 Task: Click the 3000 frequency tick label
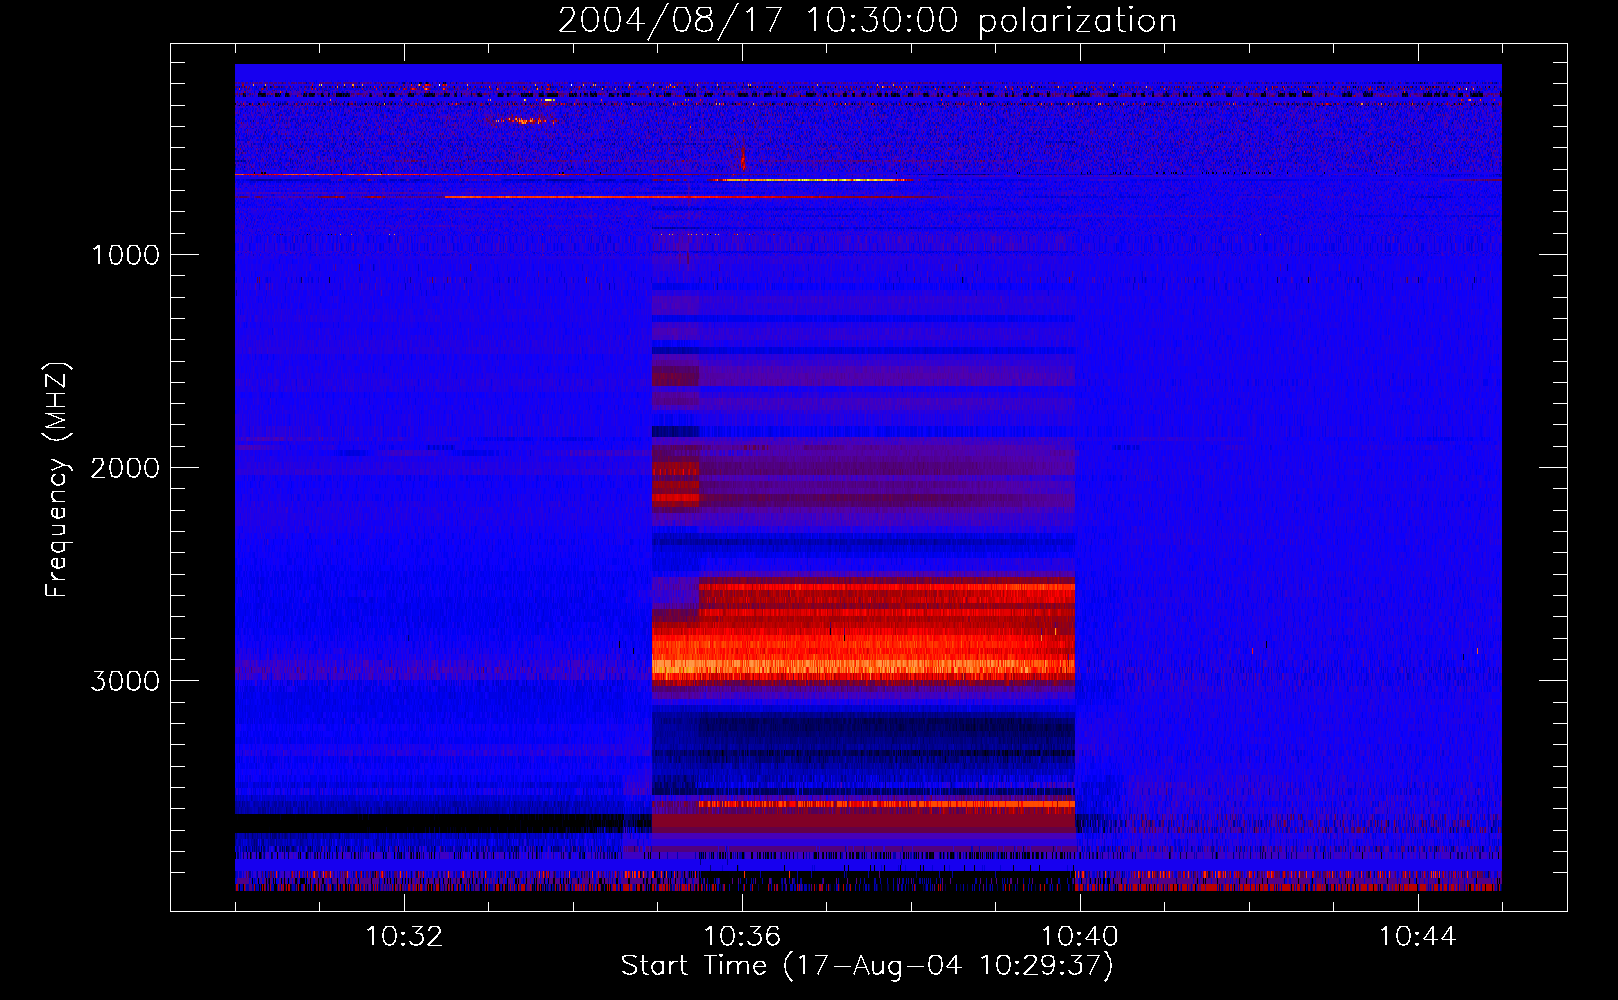click(x=125, y=681)
